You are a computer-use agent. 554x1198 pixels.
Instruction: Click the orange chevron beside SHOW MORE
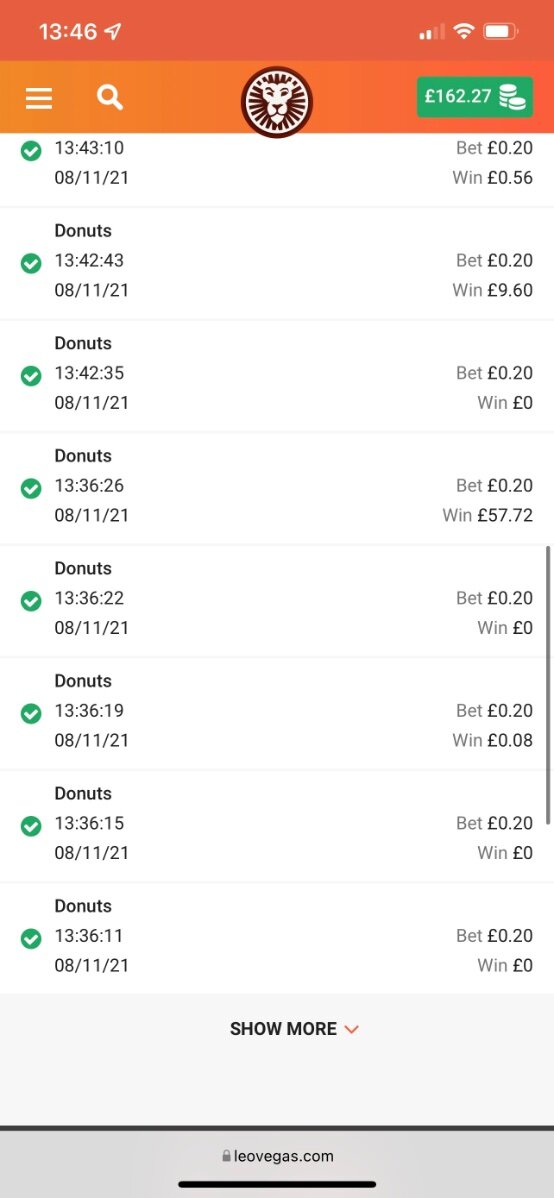point(352,1029)
